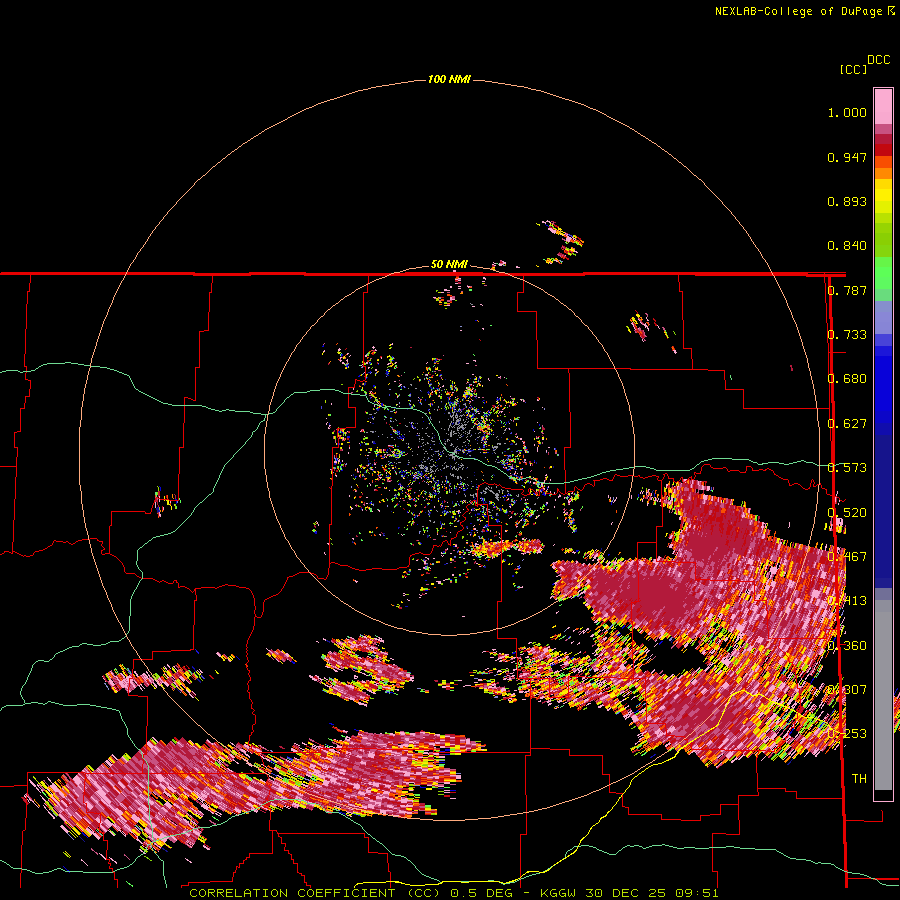The width and height of the screenshot is (900, 900).
Task: Pick the lavender segment of the color bar
Action: [x=883, y=317]
